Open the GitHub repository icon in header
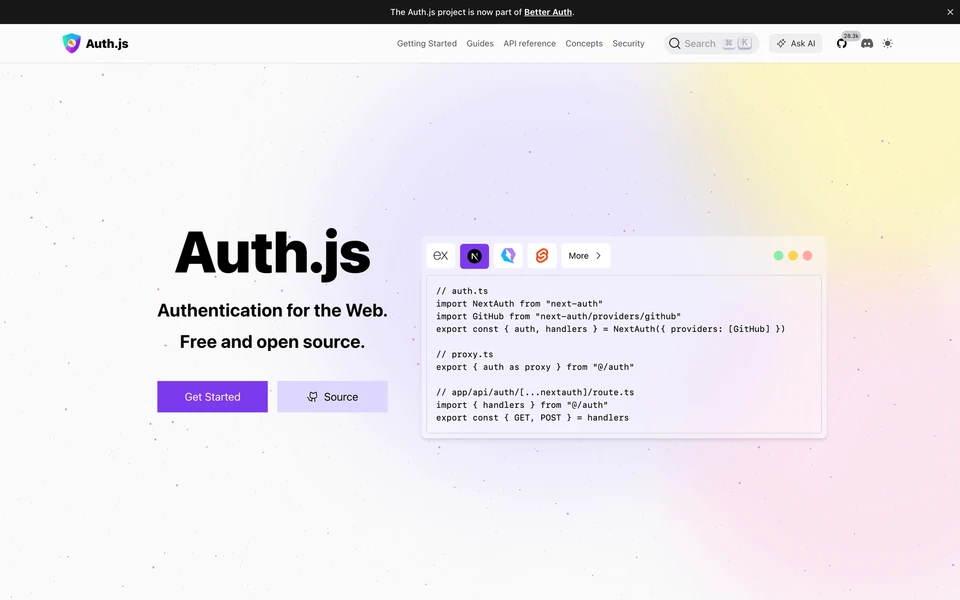The image size is (960, 600). [842, 43]
